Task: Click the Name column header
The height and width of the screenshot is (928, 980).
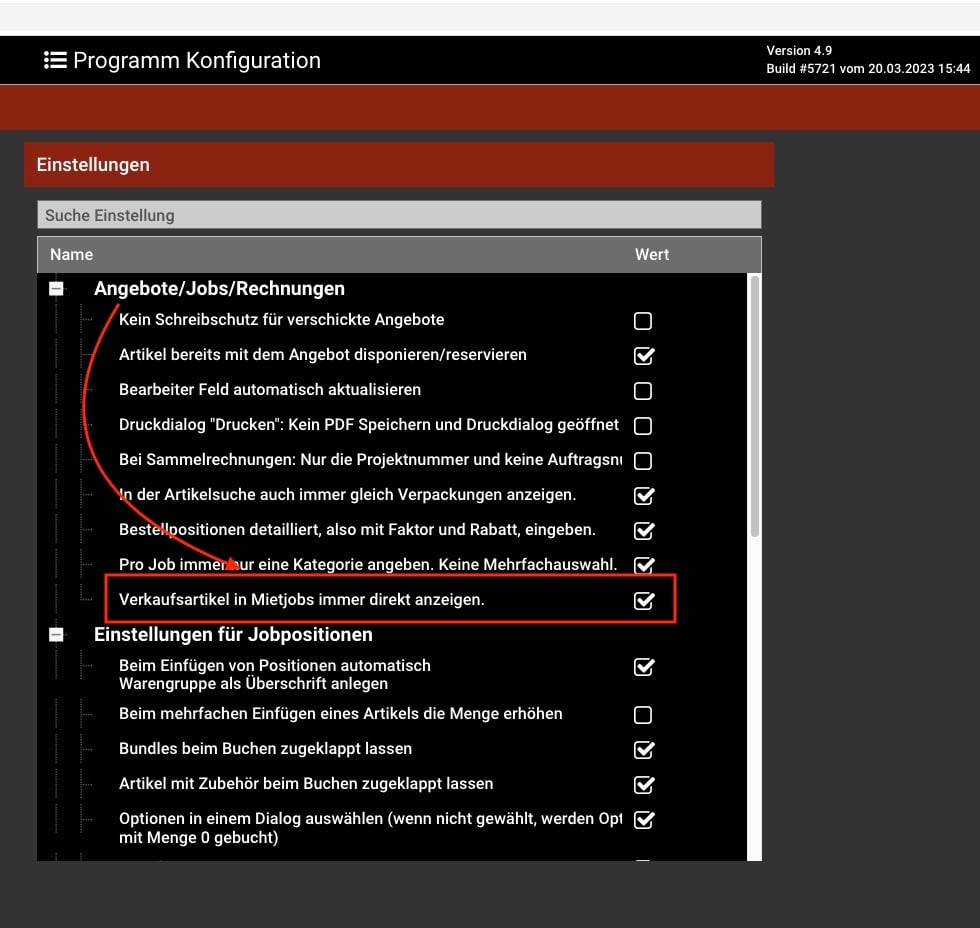Action: click(71, 255)
